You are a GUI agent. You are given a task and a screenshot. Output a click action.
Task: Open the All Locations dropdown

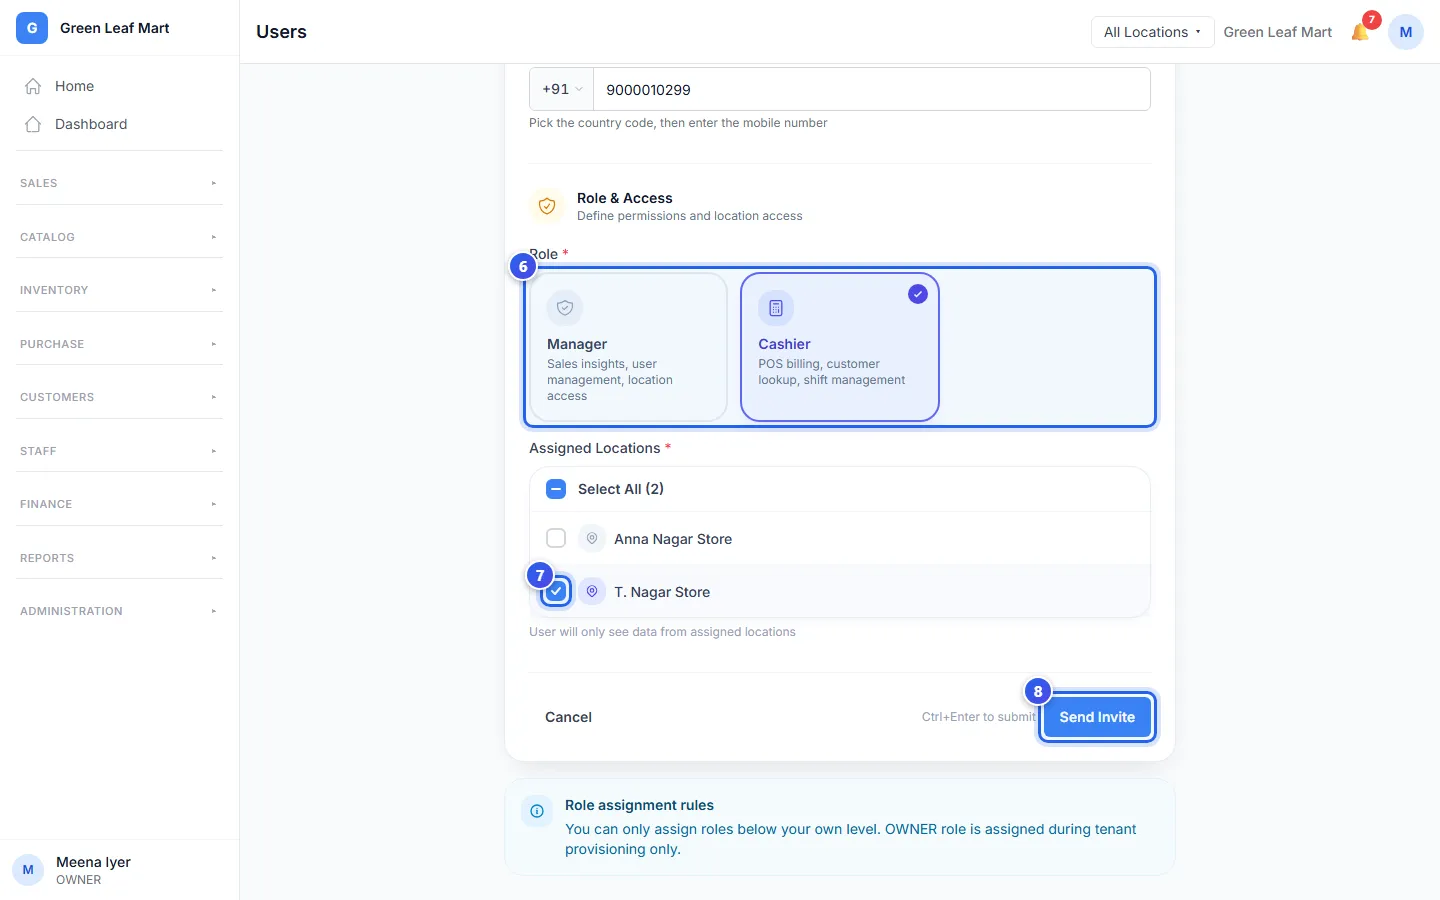1152,32
